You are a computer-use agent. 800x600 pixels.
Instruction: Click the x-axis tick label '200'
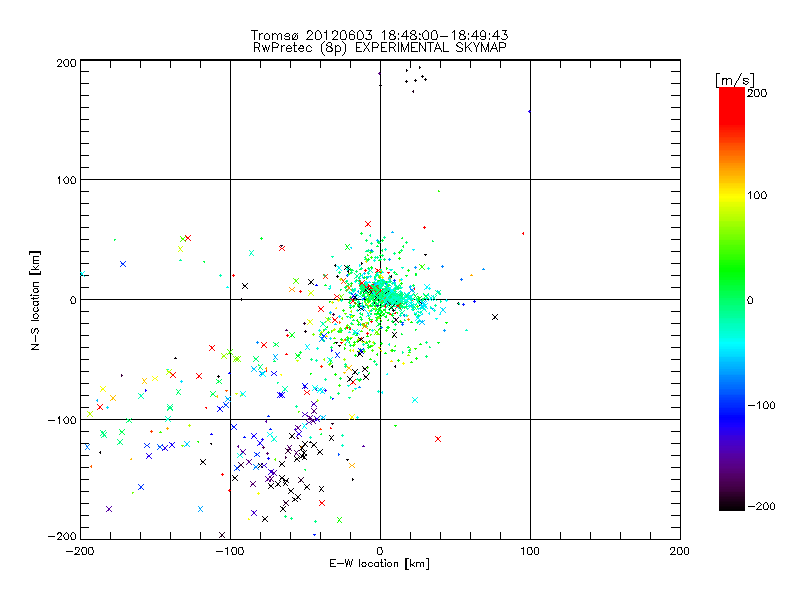point(680,551)
